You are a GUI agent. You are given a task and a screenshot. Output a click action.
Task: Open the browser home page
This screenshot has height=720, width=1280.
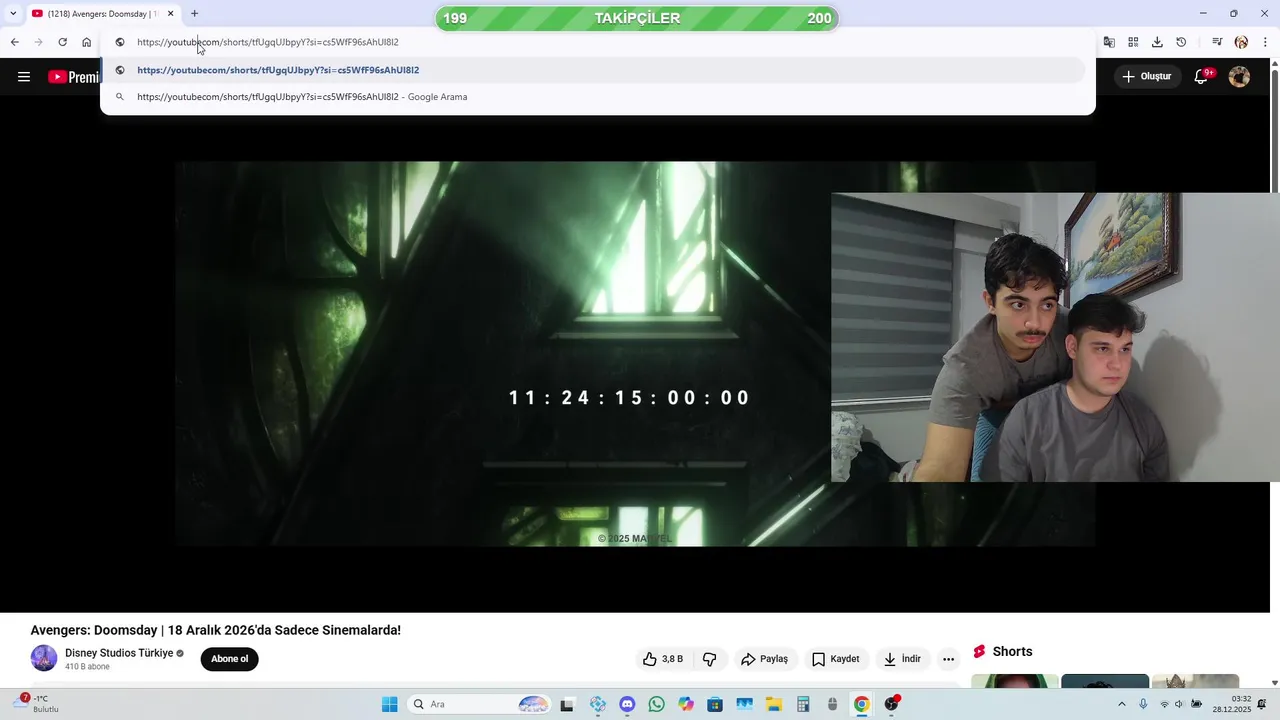[86, 42]
